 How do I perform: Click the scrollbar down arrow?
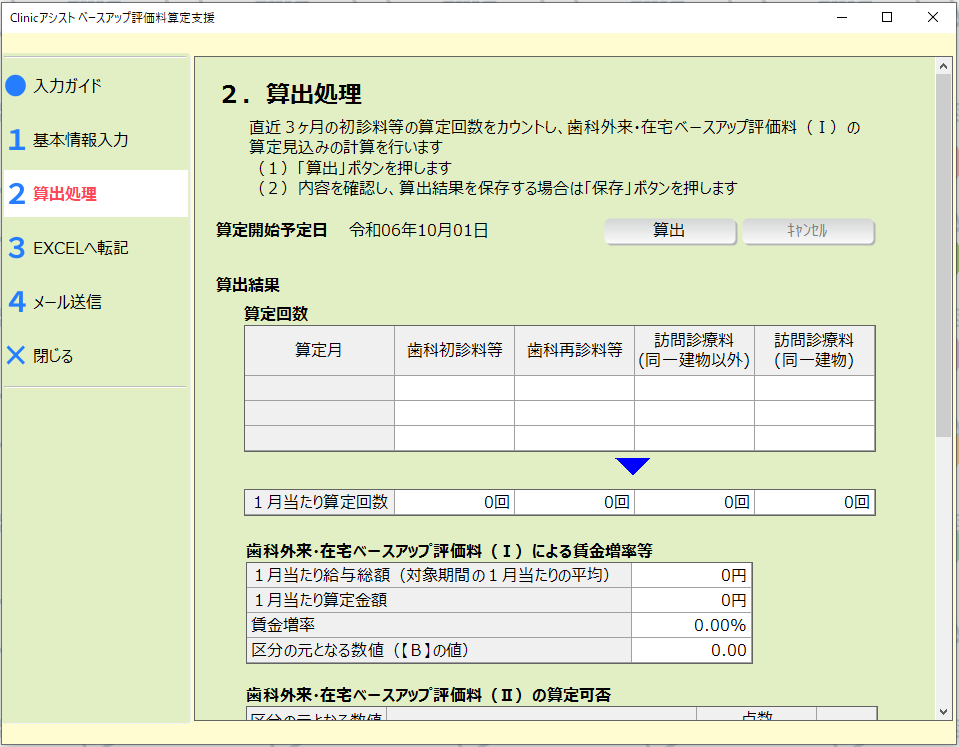click(943, 712)
